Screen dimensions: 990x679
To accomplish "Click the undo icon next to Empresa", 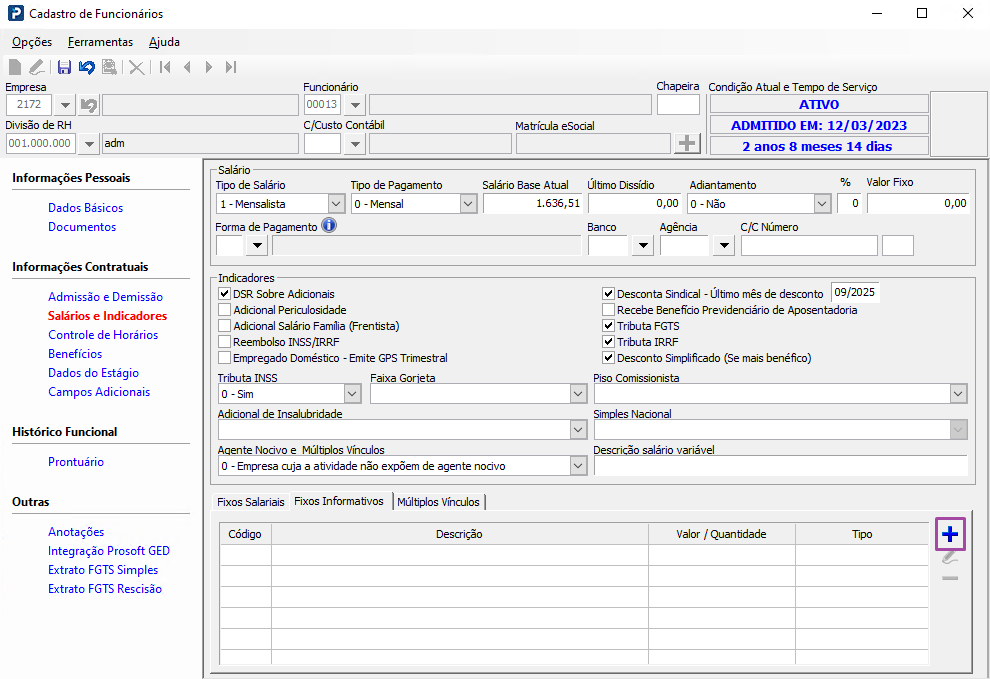I will pyautogui.click(x=89, y=105).
